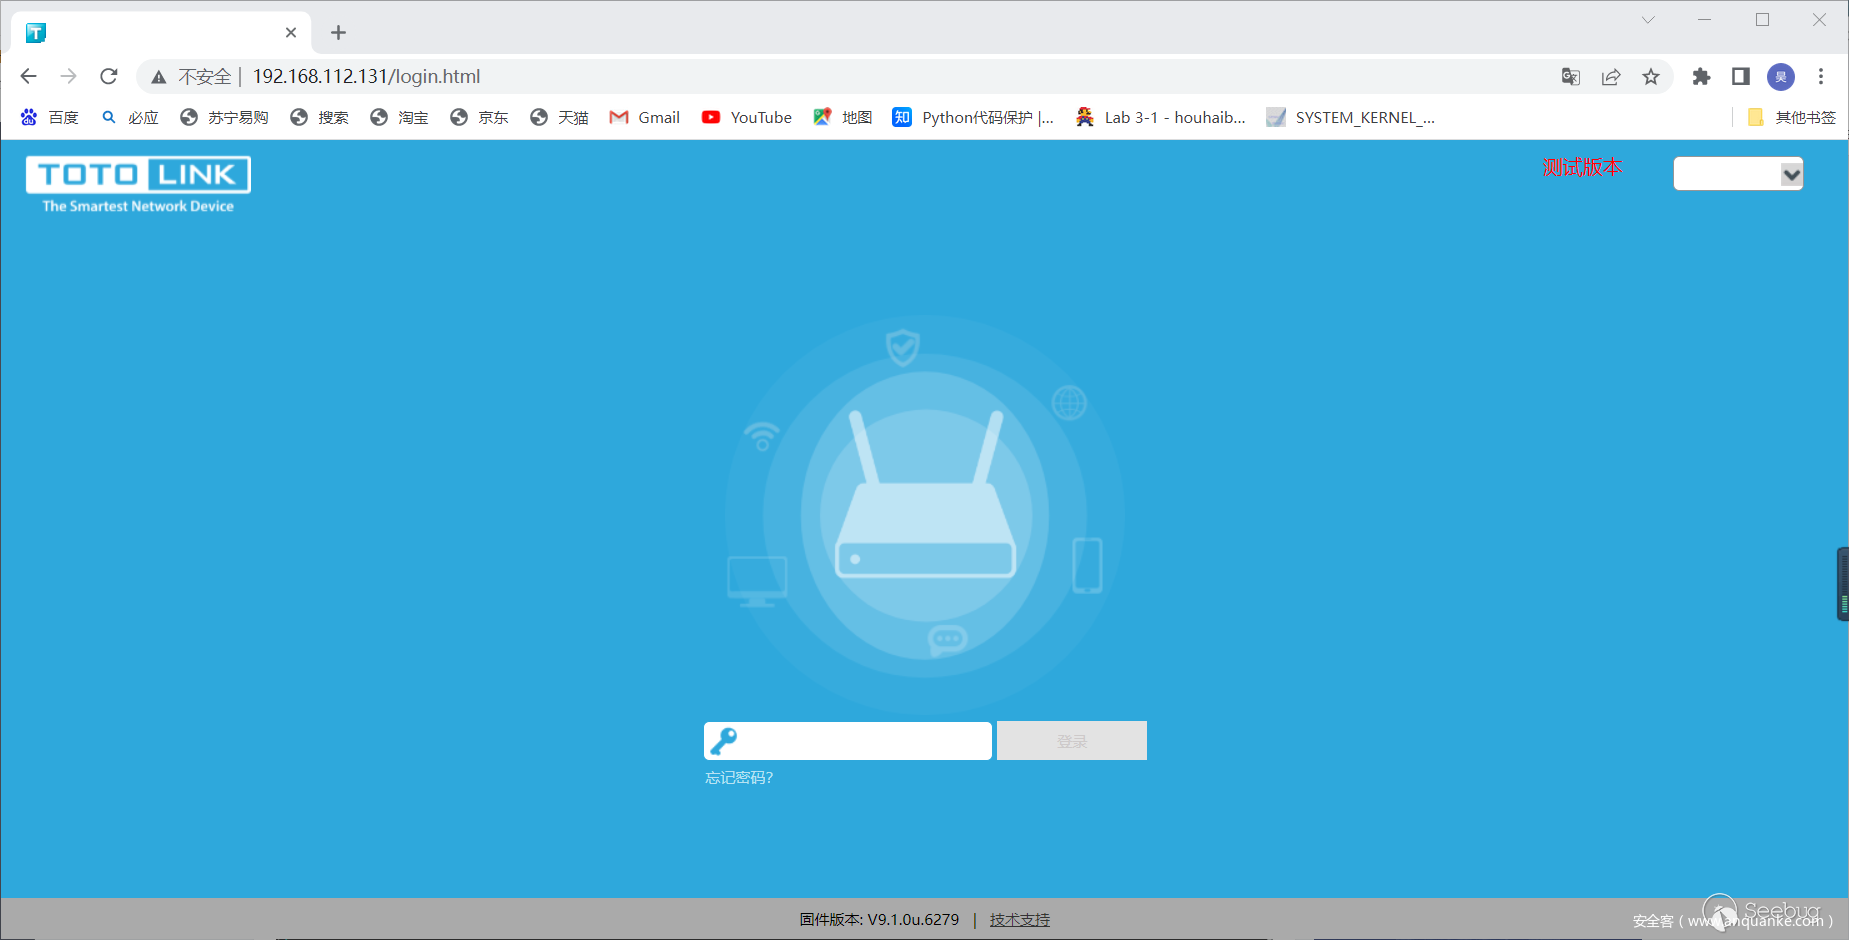Viewport: 1849px width, 940px height.
Task: Open the Gmail bookmark
Action: pos(645,118)
